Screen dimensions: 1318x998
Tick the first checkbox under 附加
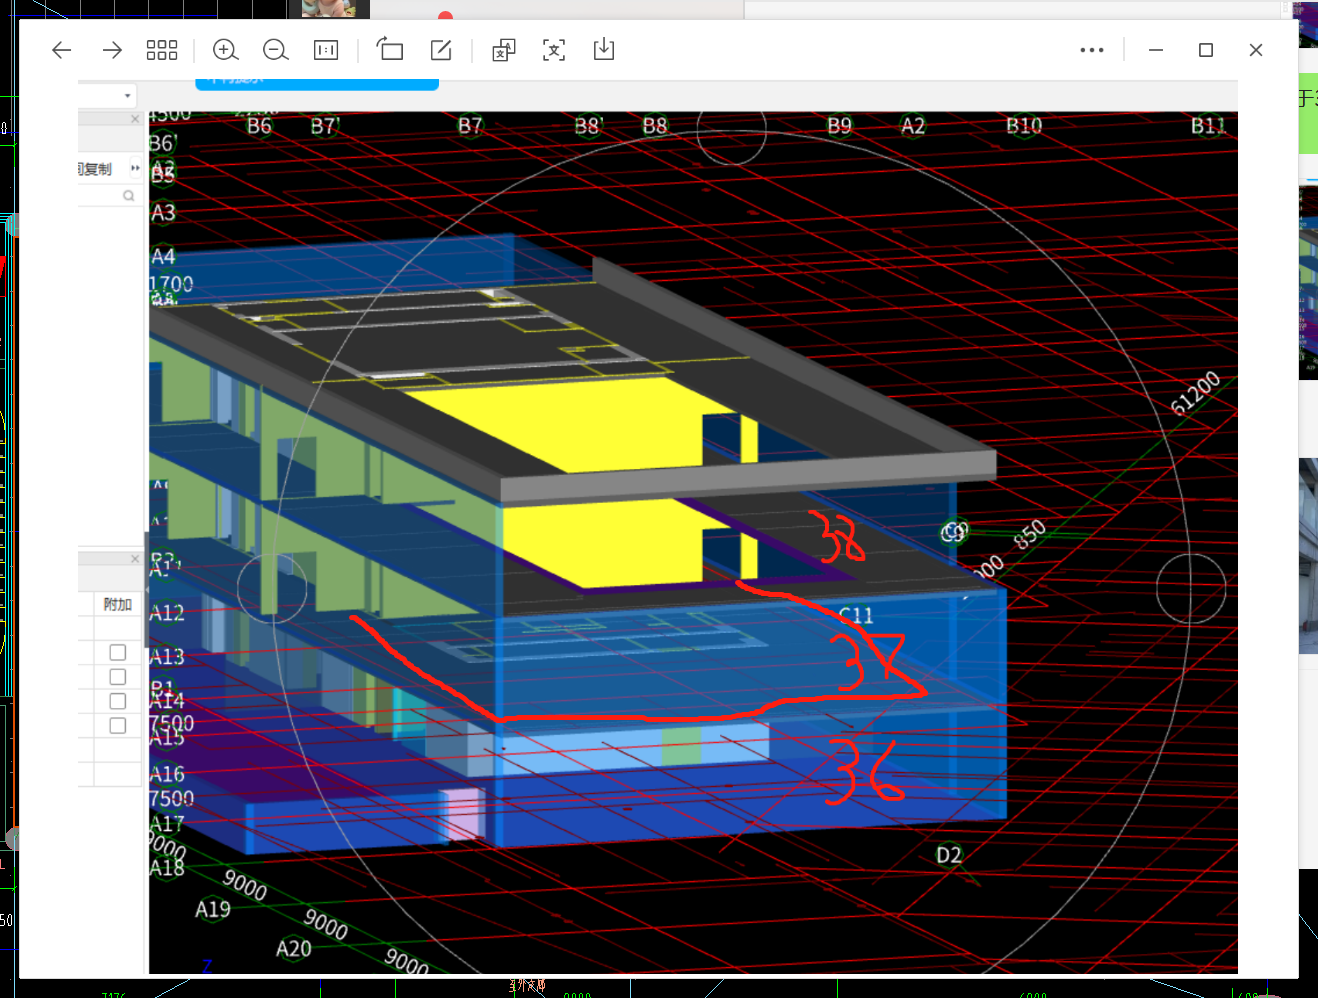pyautogui.click(x=118, y=652)
